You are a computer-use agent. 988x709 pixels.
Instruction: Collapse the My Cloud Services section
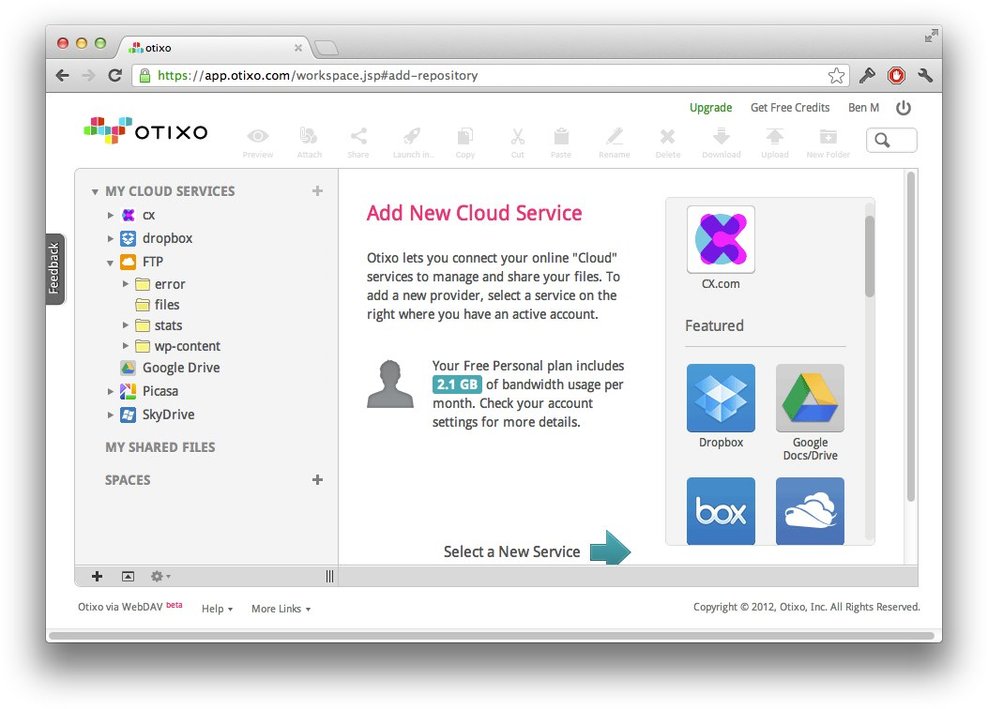(95, 192)
